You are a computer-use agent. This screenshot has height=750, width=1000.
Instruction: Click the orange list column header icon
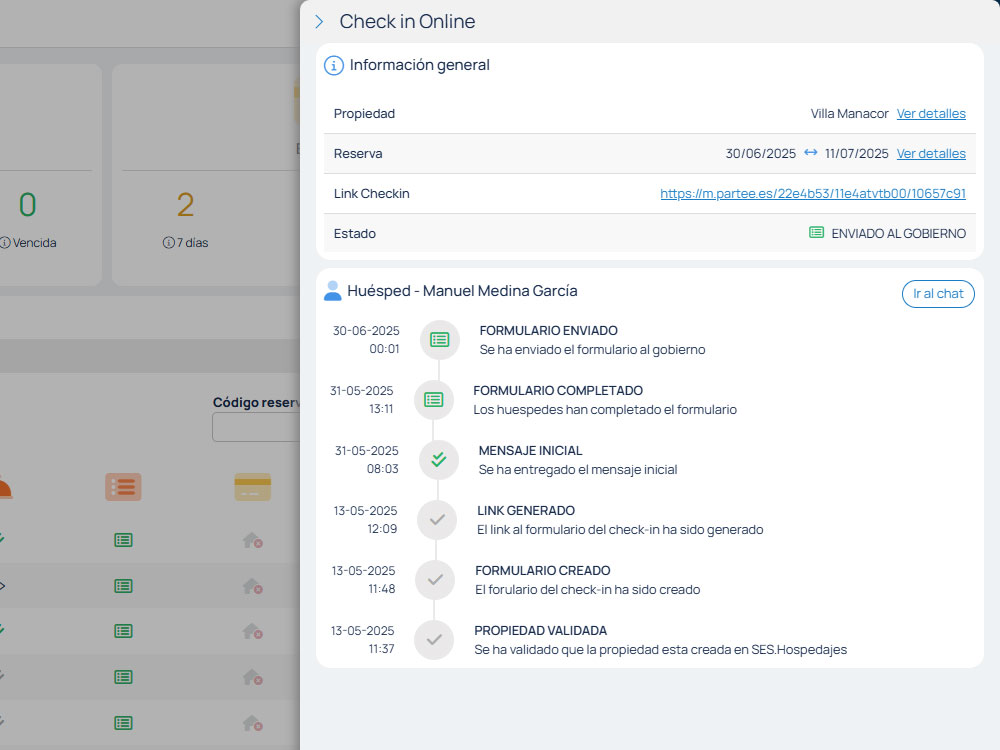[123, 487]
